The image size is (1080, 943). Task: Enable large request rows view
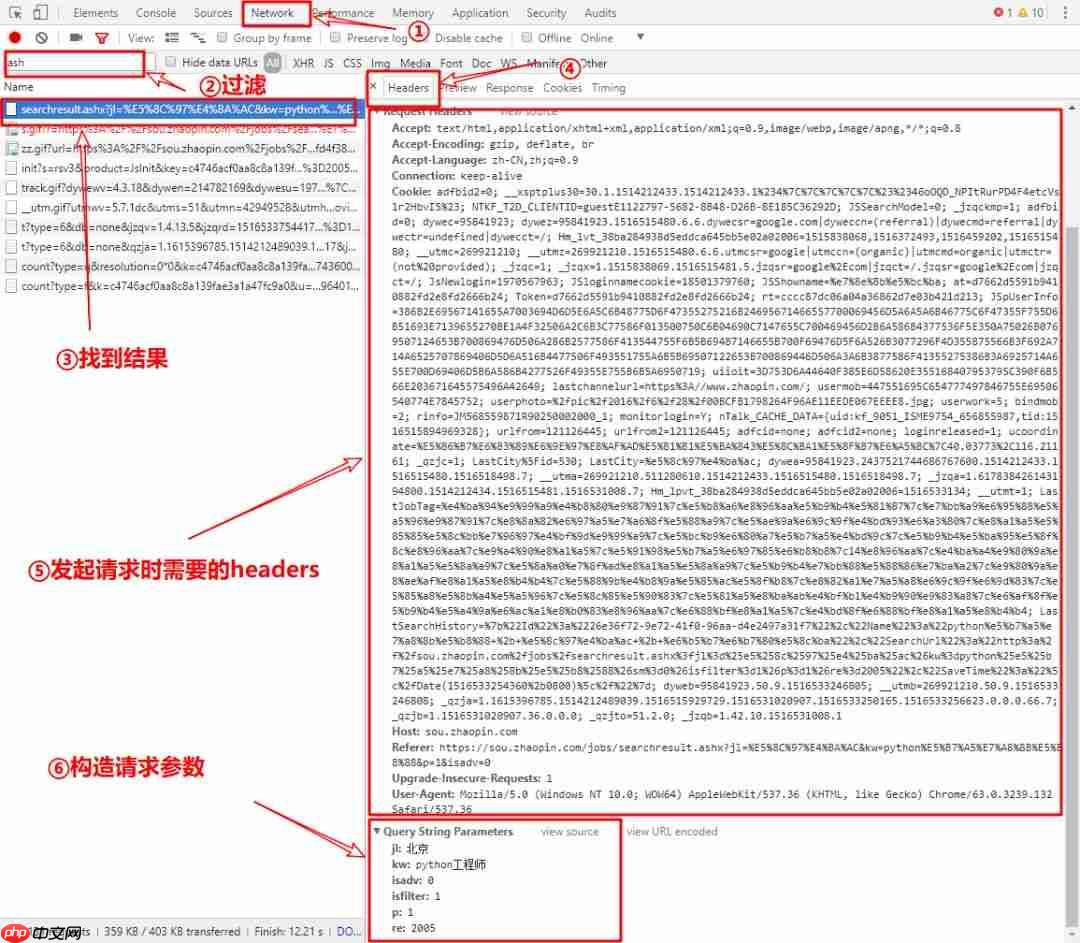click(x=170, y=38)
